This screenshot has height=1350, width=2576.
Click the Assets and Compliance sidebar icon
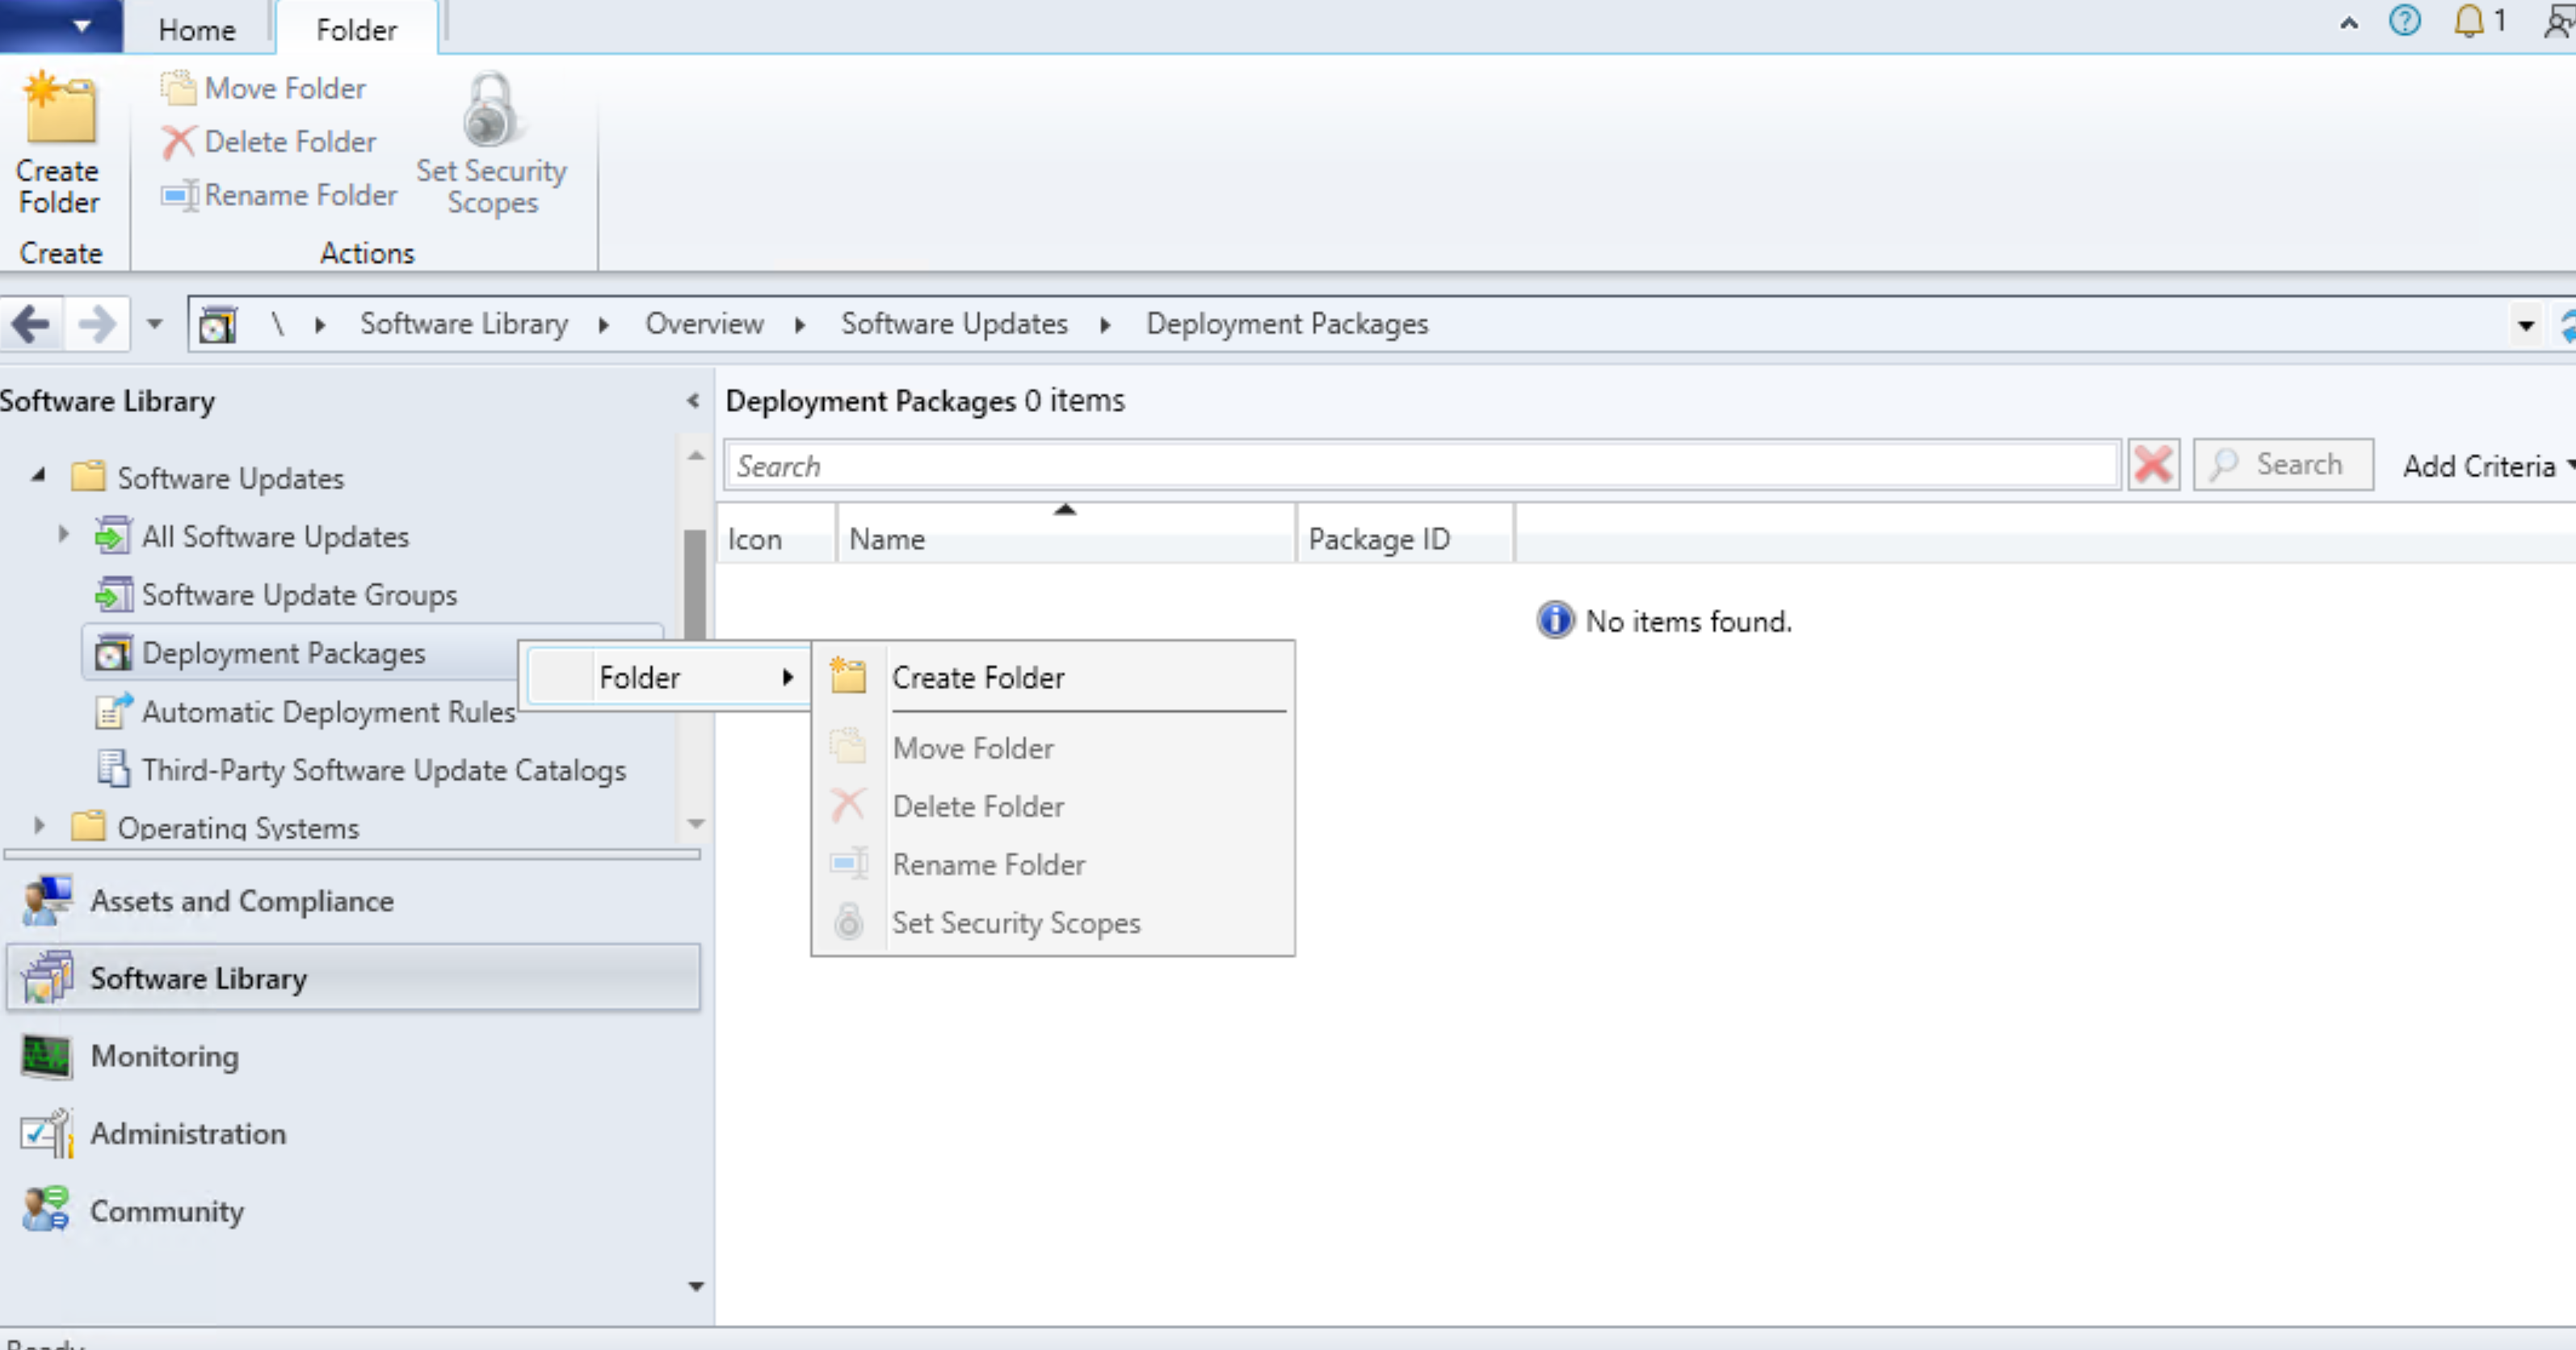tap(46, 900)
